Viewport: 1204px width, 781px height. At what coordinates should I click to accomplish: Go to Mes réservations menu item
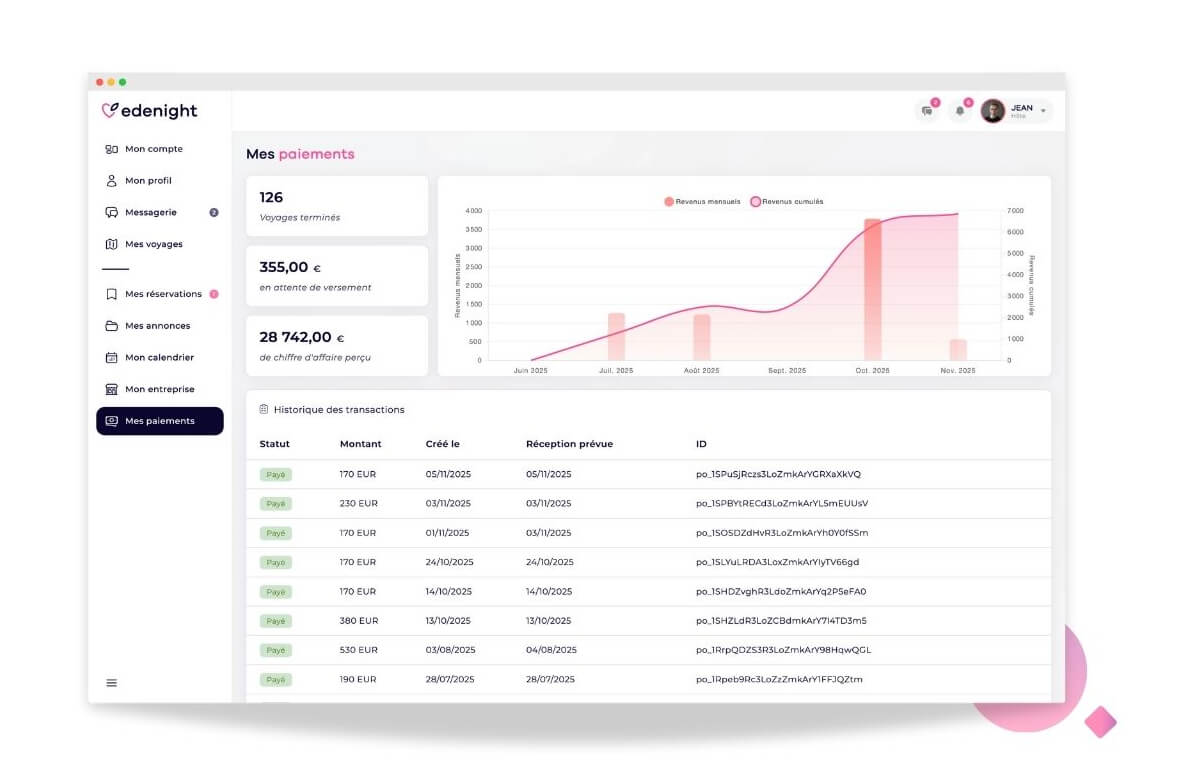point(163,294)
